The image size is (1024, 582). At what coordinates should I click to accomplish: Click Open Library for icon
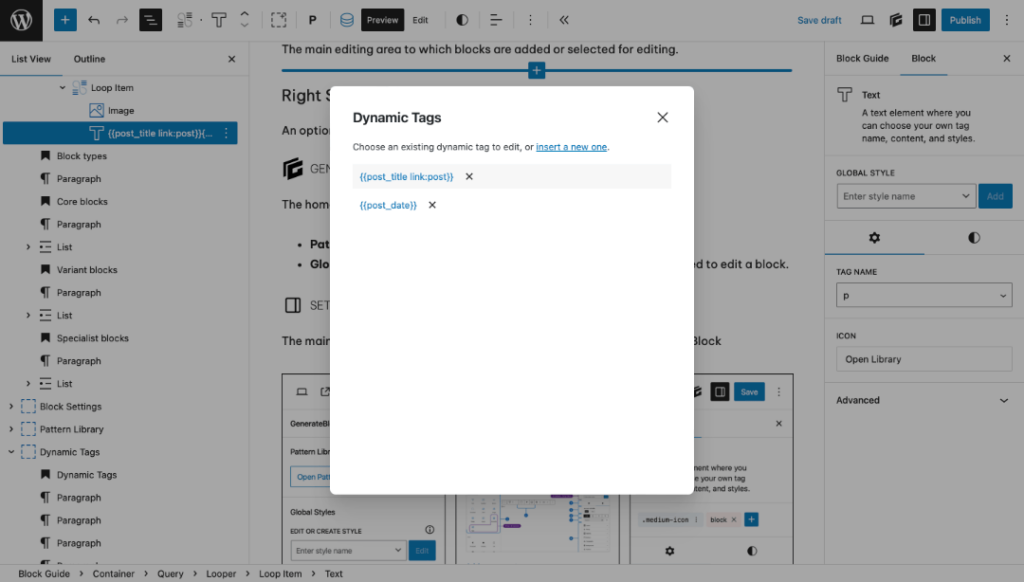tap(924, 359)
